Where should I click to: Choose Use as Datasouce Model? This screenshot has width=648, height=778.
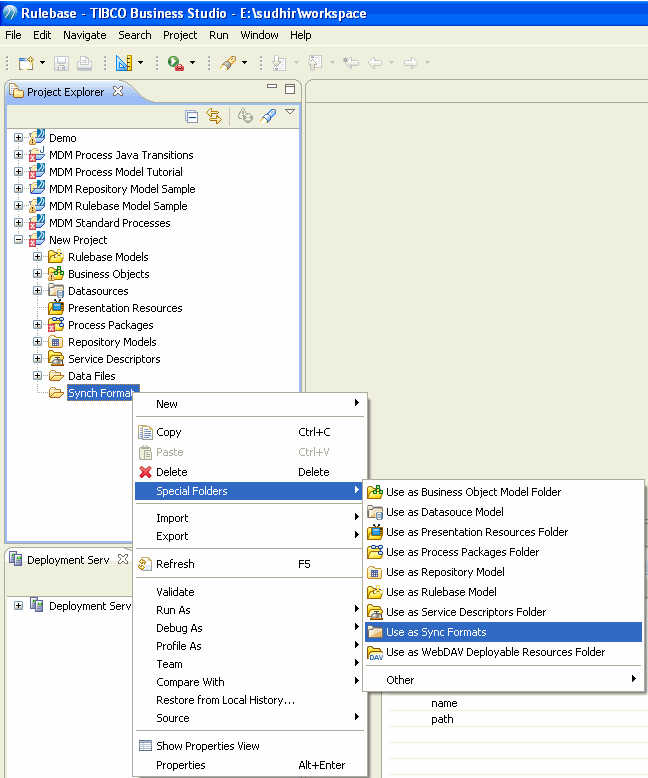(503, 512)
